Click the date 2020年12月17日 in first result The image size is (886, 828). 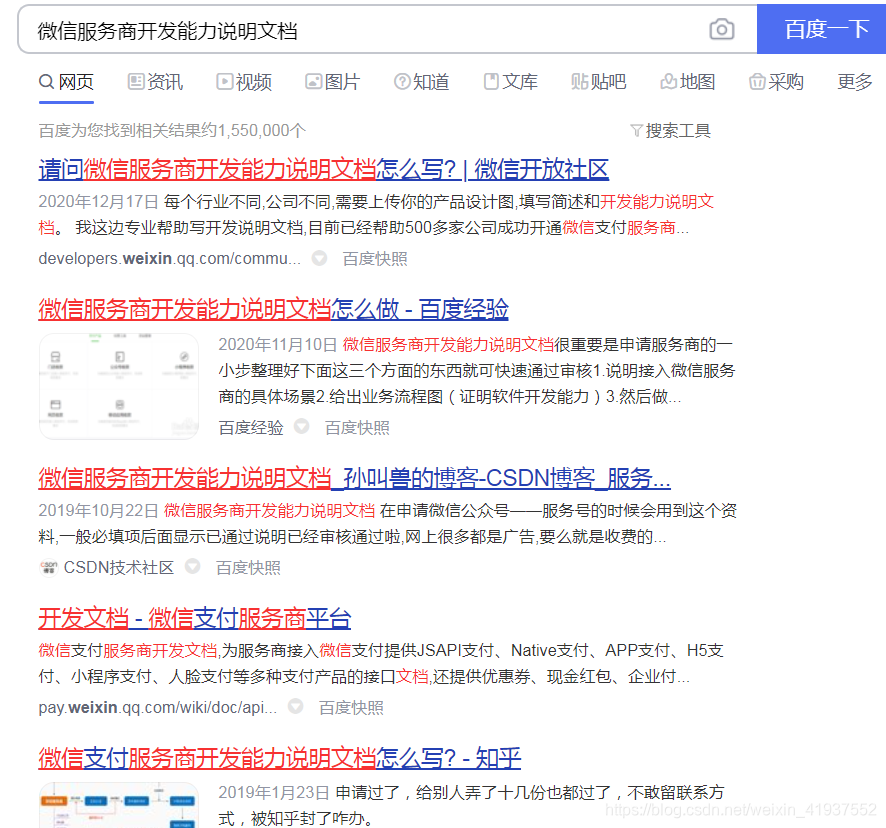(x=98, y=202)
